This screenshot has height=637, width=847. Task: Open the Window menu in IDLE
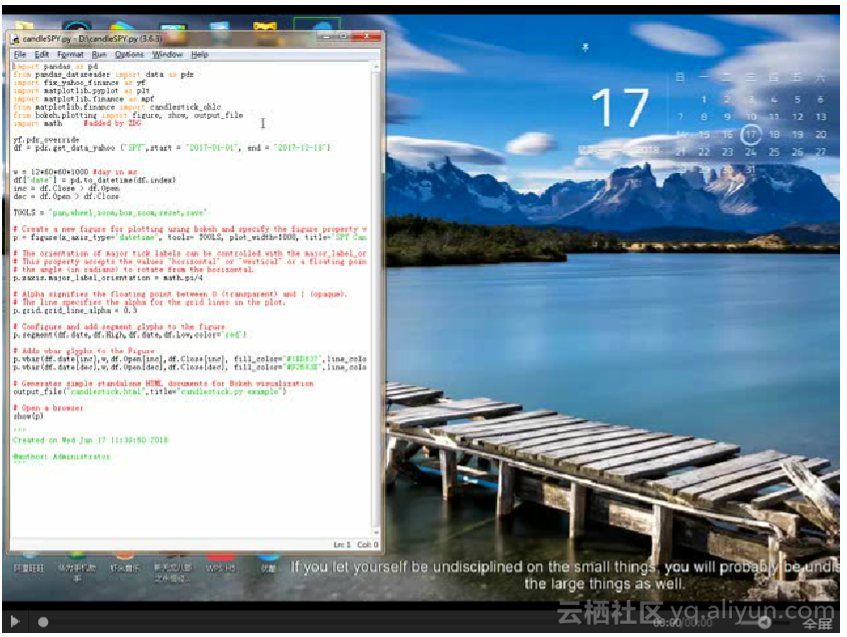pos(167,55)
